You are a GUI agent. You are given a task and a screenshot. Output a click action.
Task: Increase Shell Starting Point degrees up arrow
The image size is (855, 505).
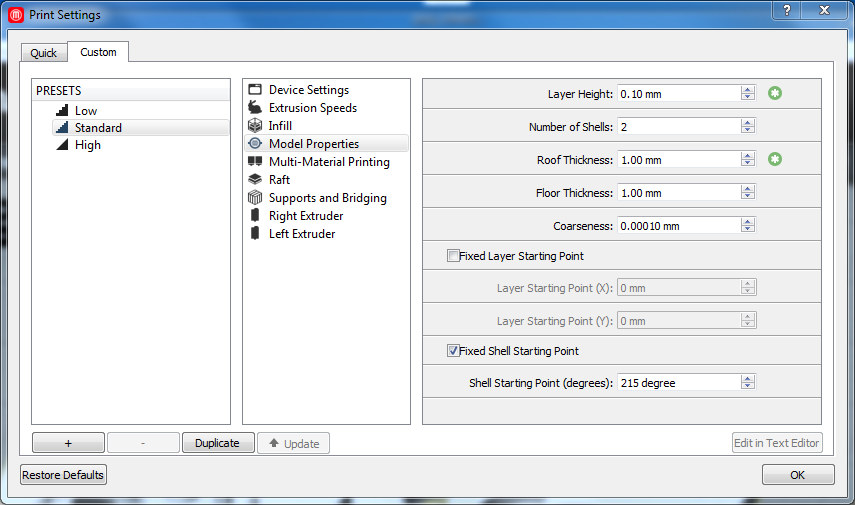click(x=748, y=378)
